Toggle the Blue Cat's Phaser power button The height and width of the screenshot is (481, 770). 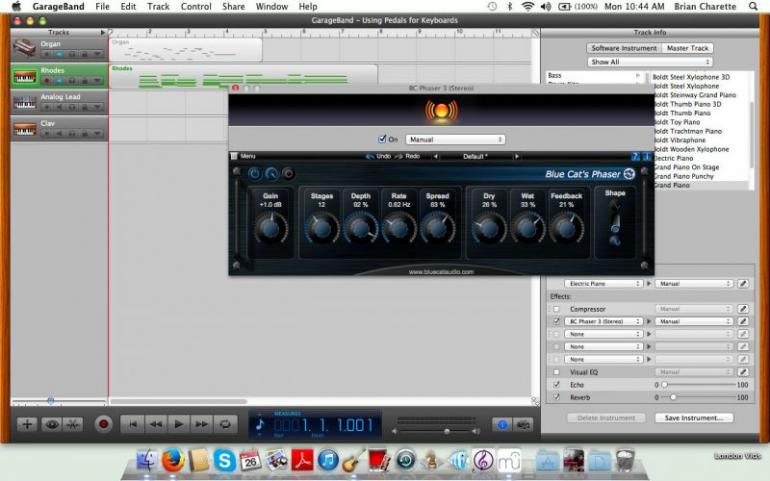(254, 173)
